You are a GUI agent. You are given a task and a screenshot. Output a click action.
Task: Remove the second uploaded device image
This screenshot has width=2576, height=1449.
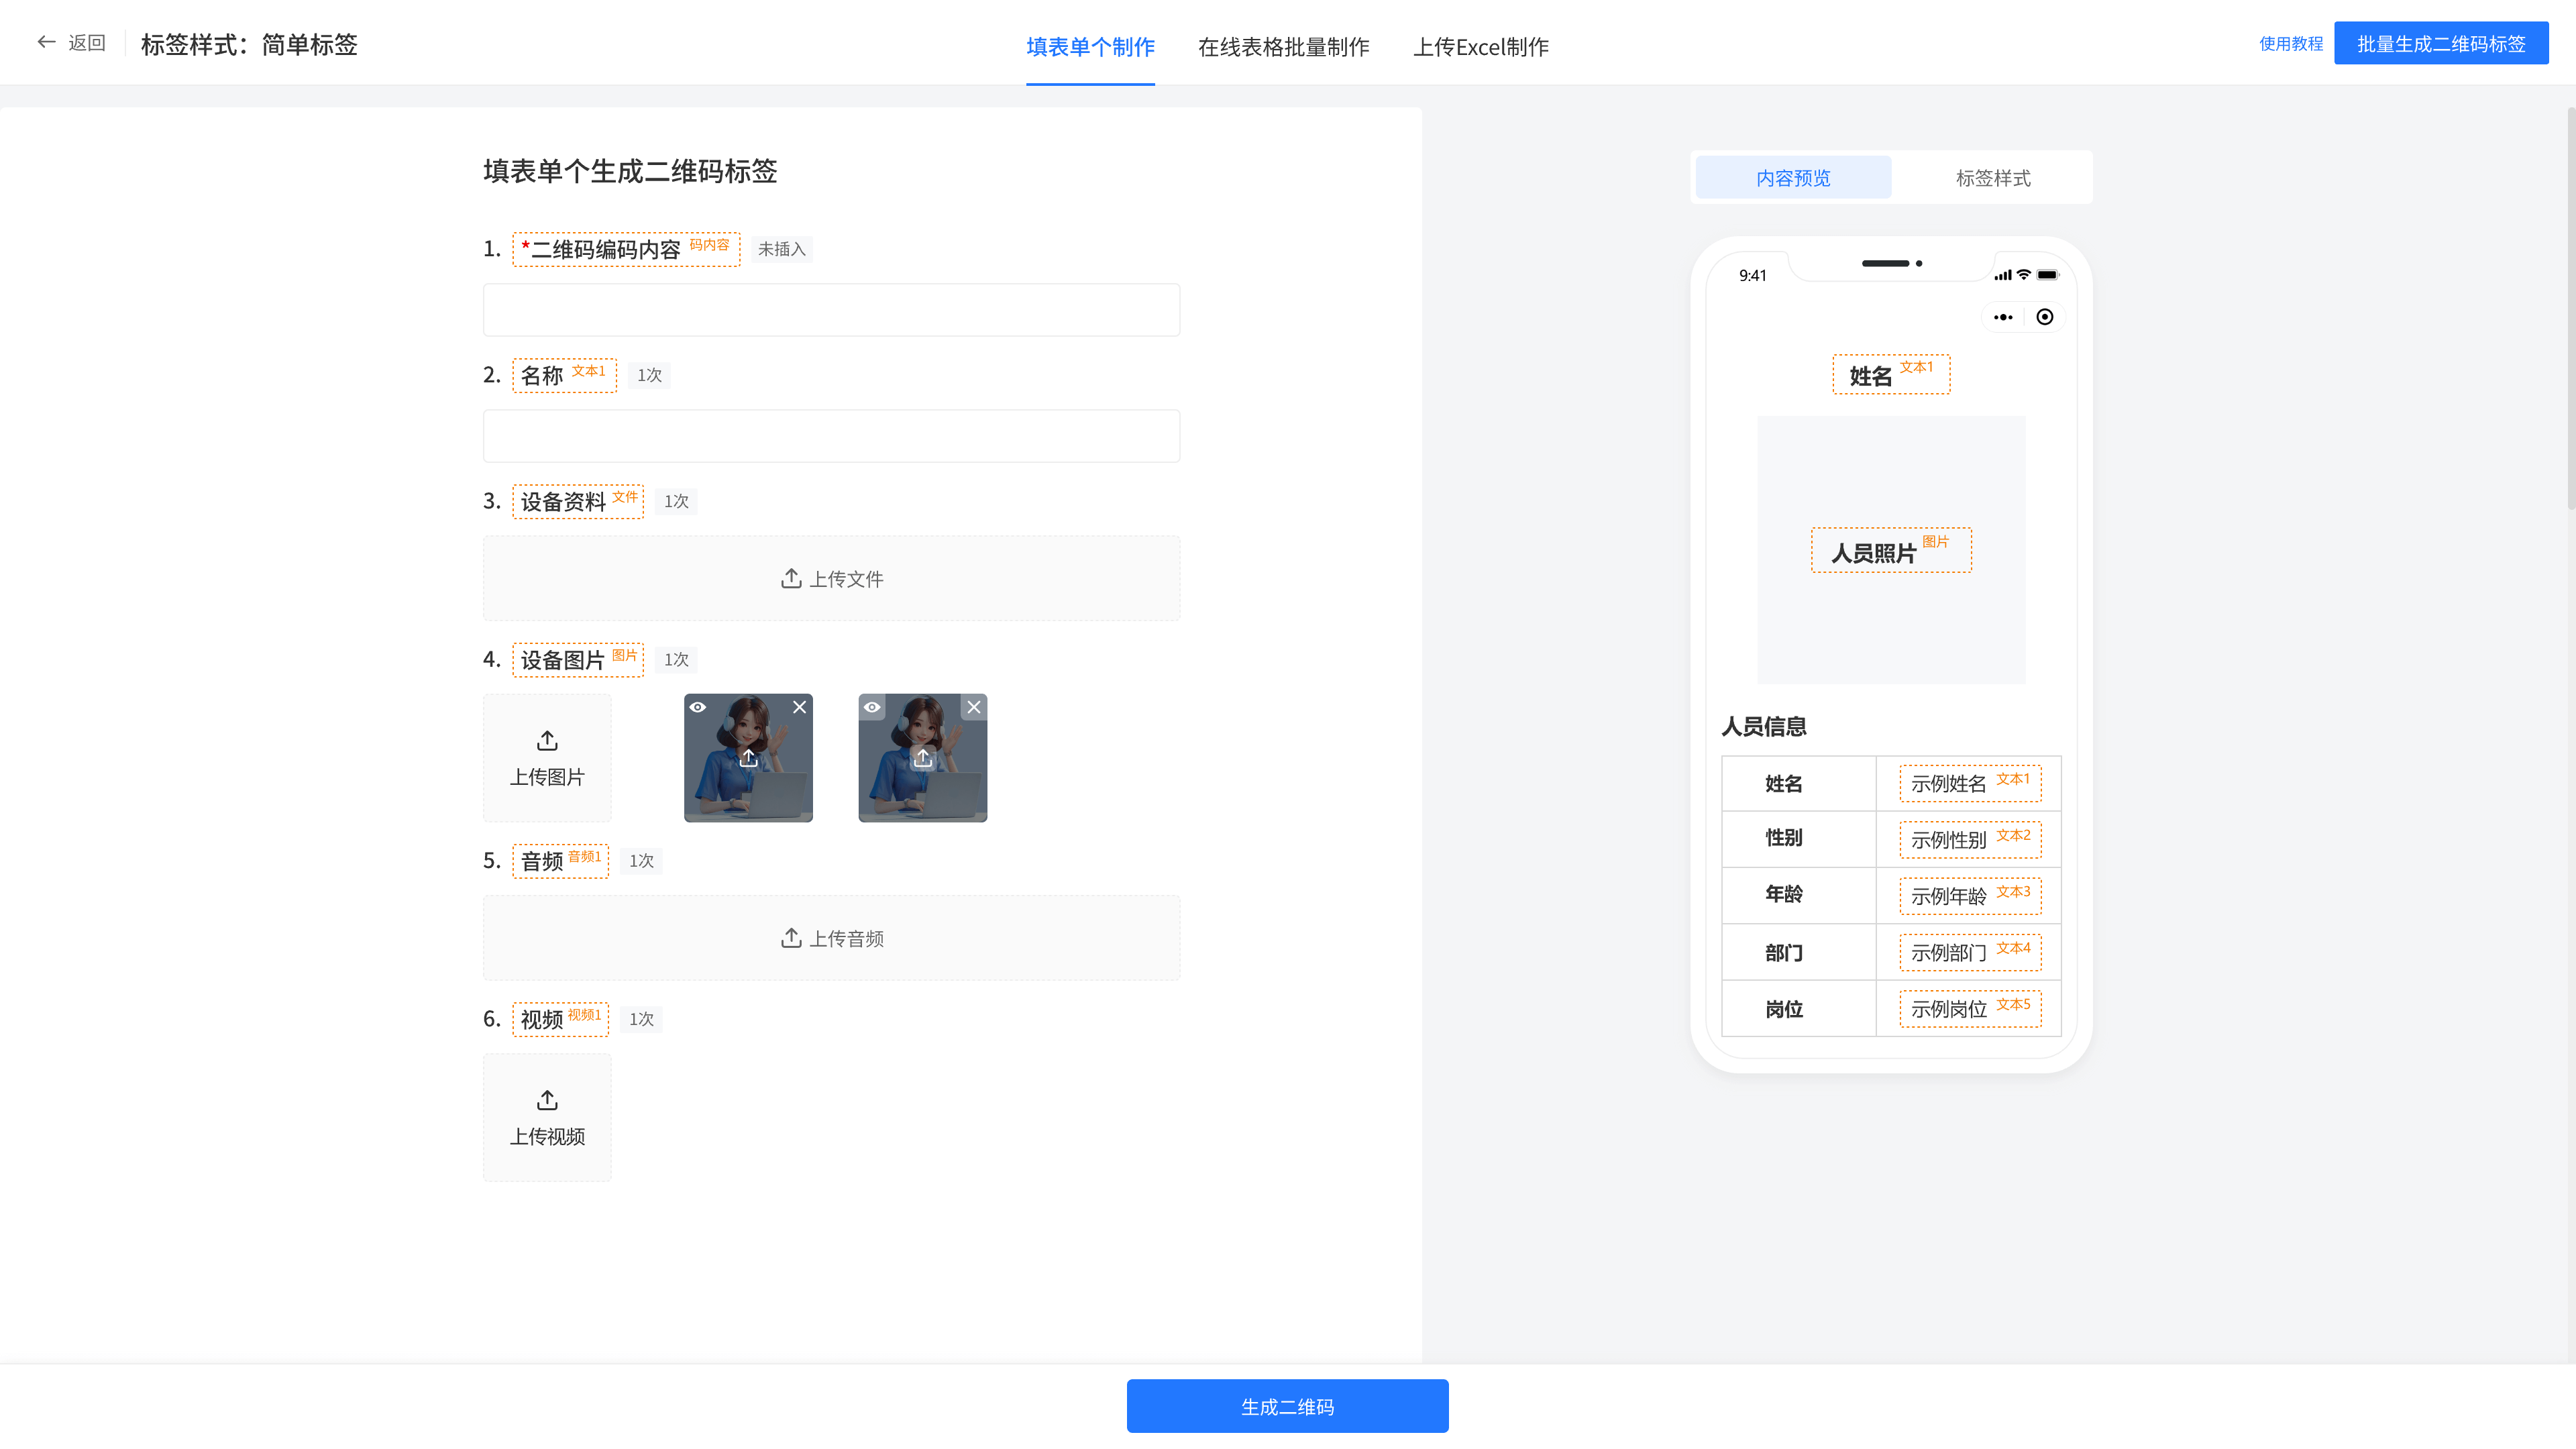coord(973,707)
